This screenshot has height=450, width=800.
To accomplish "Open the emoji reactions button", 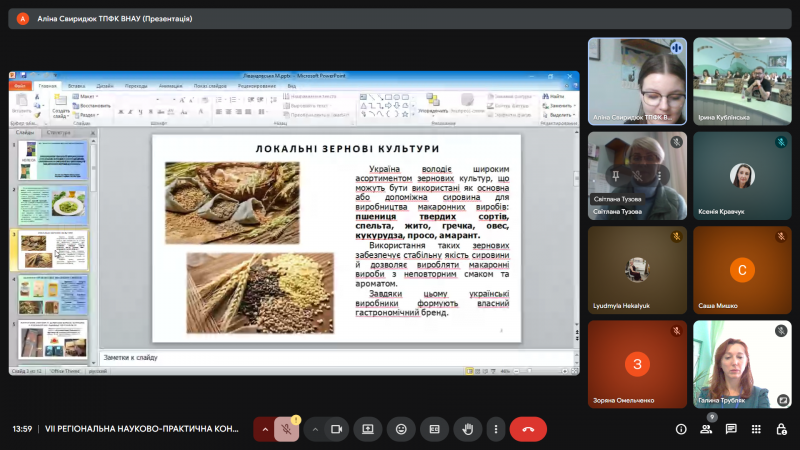I will [401, 429].
